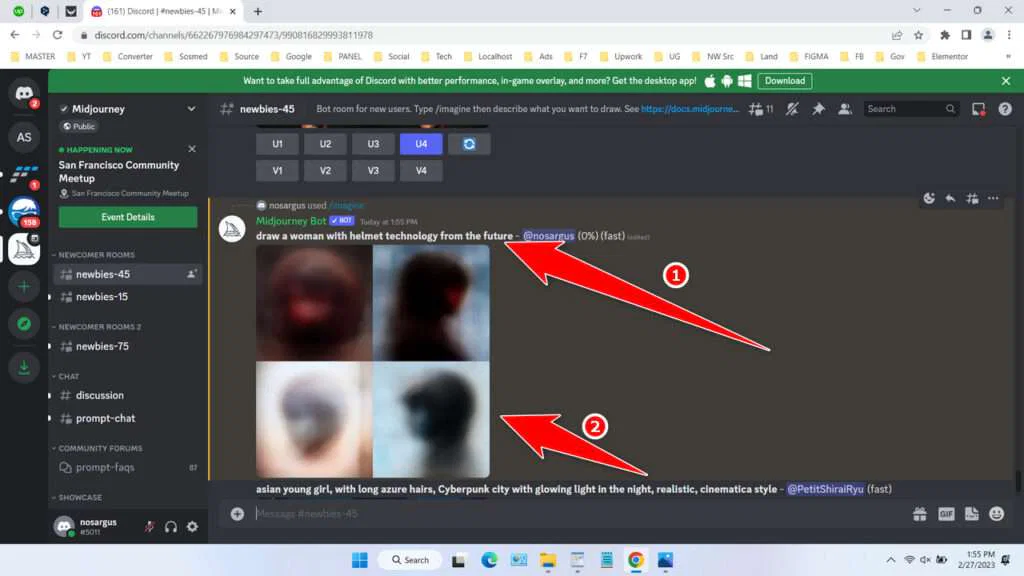This screenshot has height=576, width=1024.
Task: Re-roll the image generation with the refresh button
Action: (x=468, y=143)
